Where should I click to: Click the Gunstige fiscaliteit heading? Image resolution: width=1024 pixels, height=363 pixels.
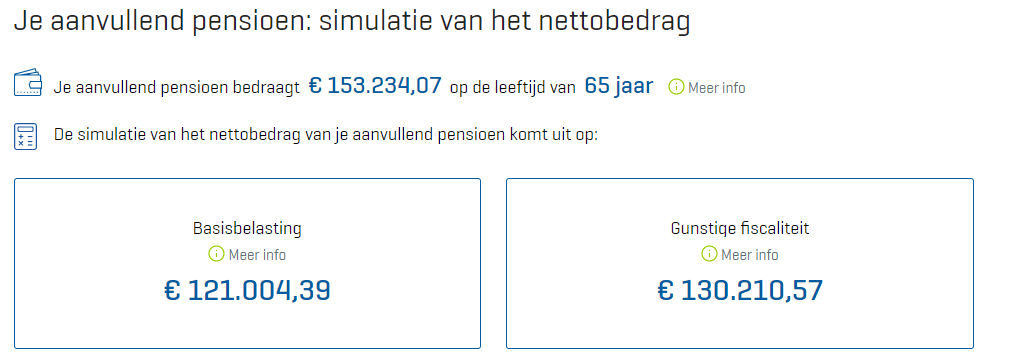[740, 229]
